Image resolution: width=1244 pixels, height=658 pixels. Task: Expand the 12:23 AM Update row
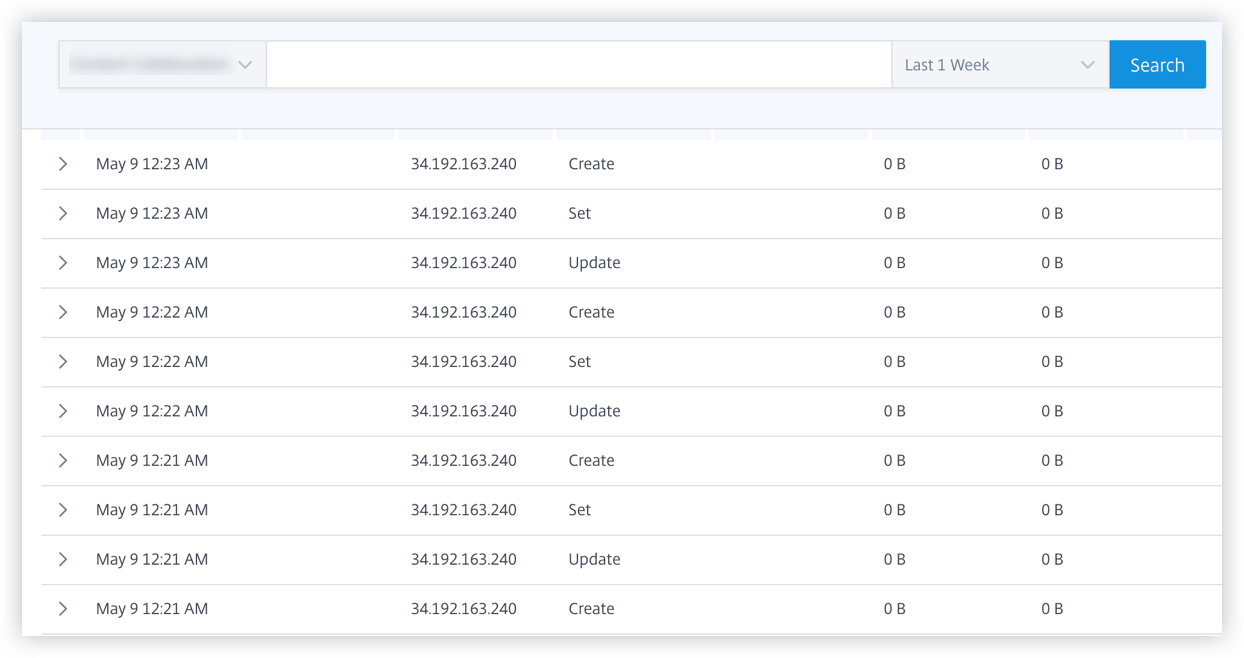tap(63, 263)
